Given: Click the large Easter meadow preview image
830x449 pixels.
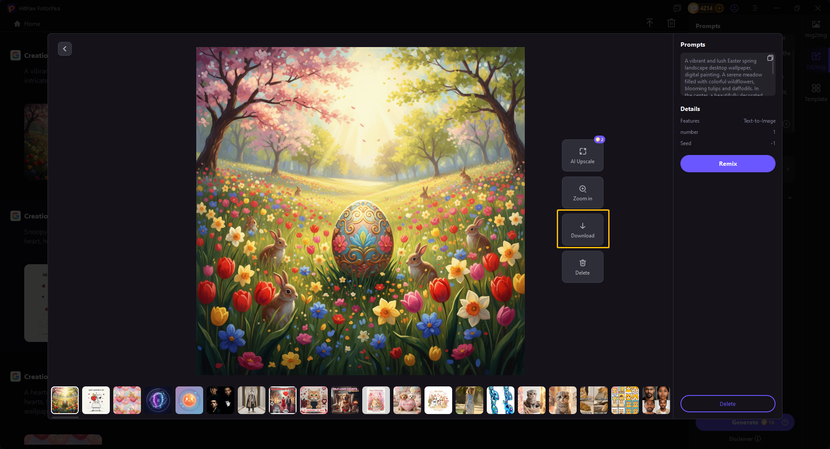Looking at the screenshot, I should tap(360, 211).
